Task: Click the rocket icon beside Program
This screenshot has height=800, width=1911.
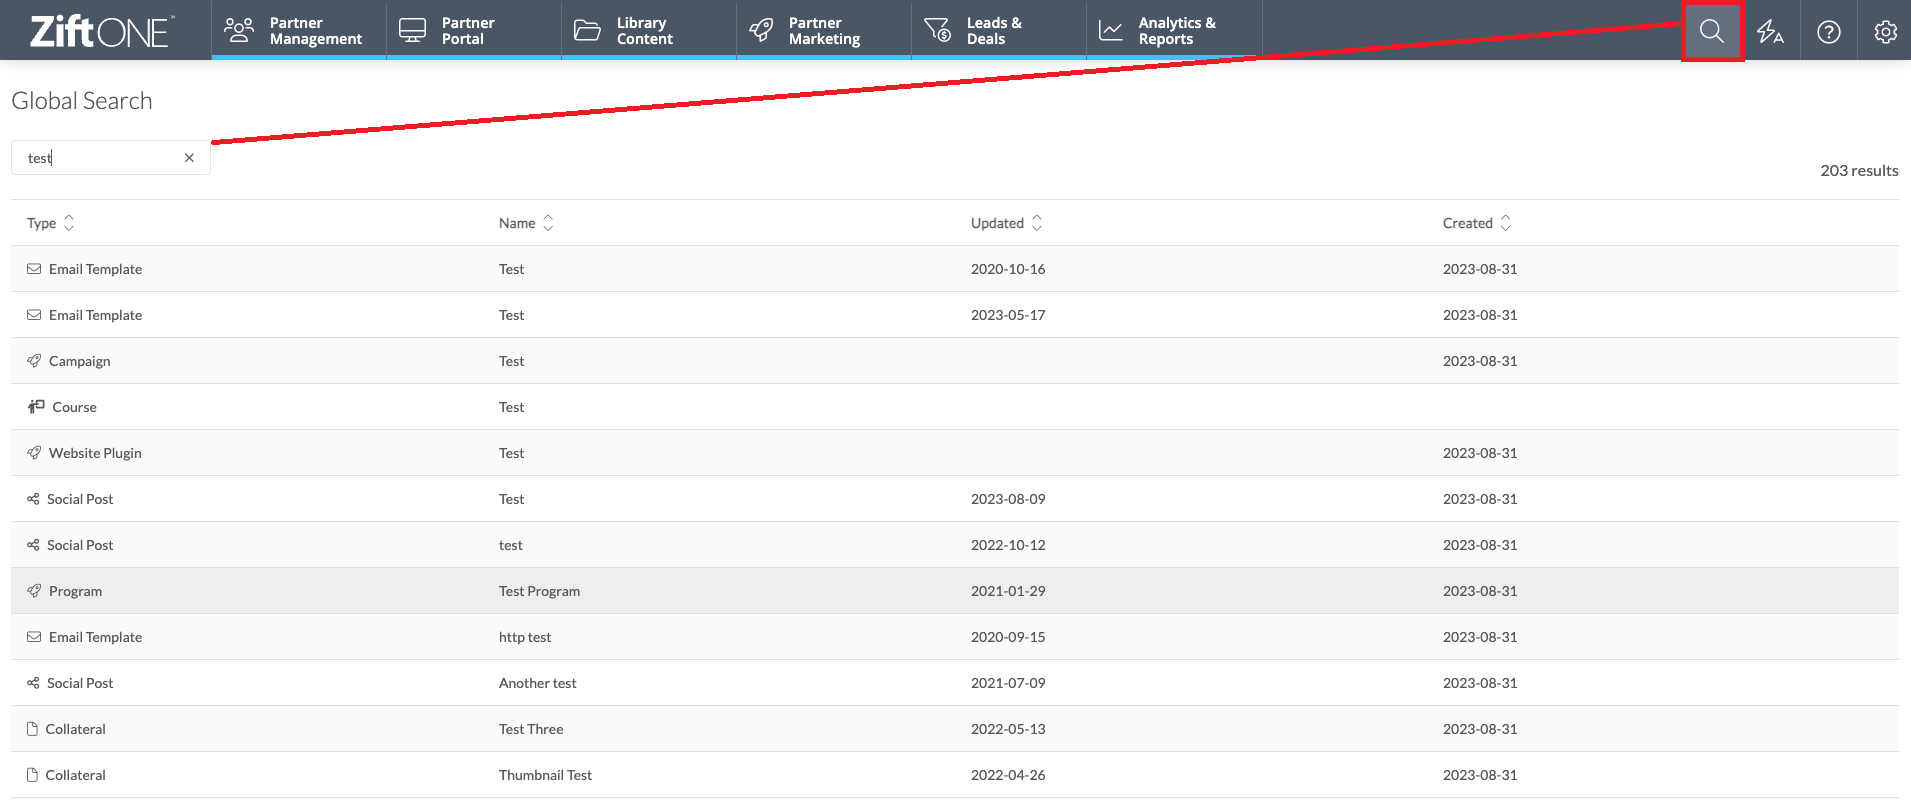Action: pyautogui.click(x=34, y=591)
